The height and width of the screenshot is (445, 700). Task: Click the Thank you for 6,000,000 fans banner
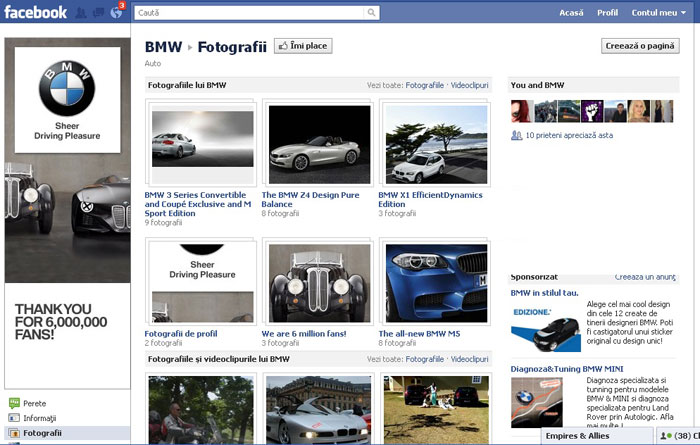[x=61, y=322]
